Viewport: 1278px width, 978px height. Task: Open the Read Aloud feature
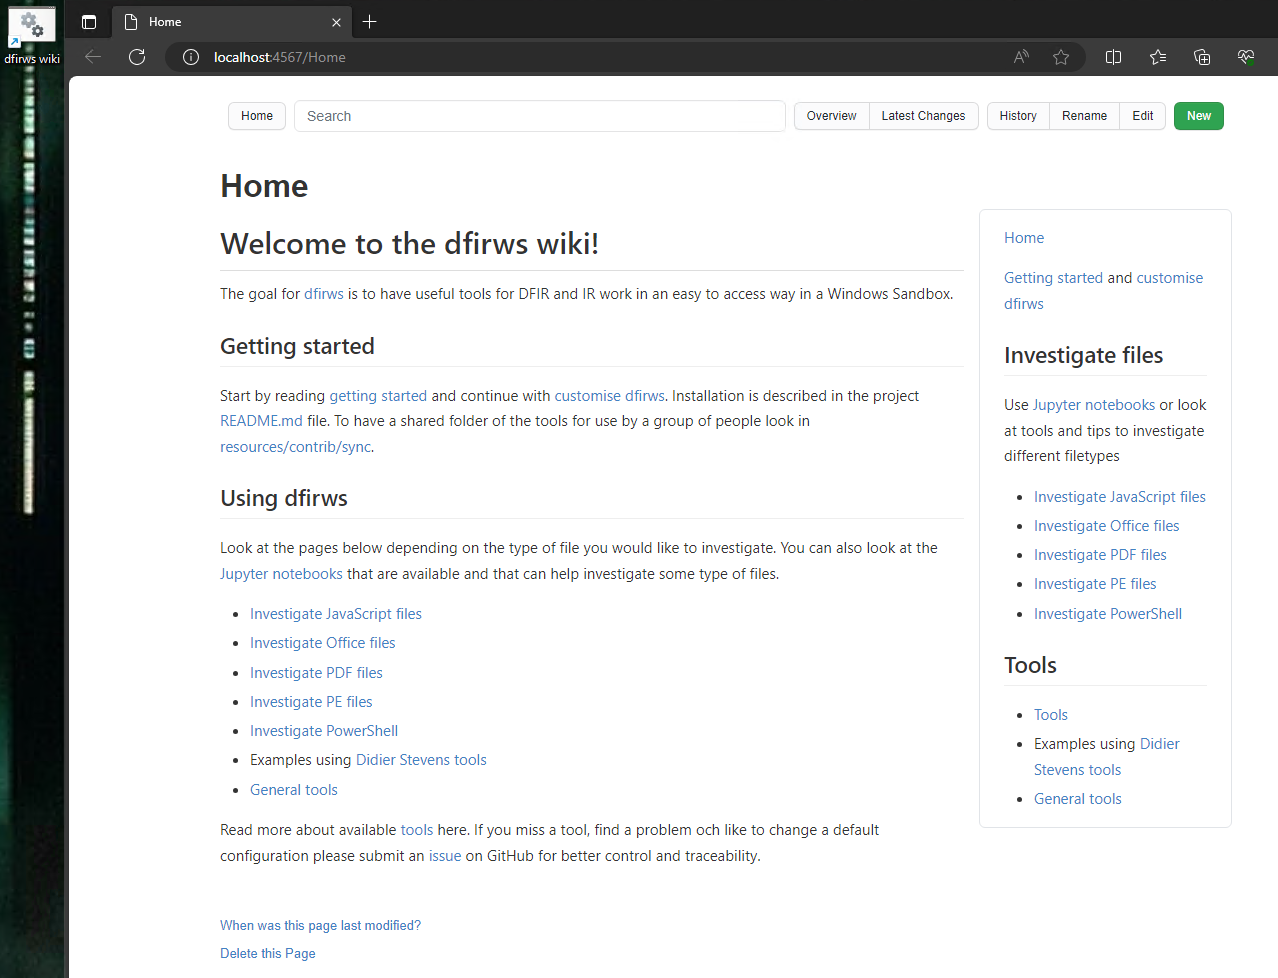(1021, 57)
